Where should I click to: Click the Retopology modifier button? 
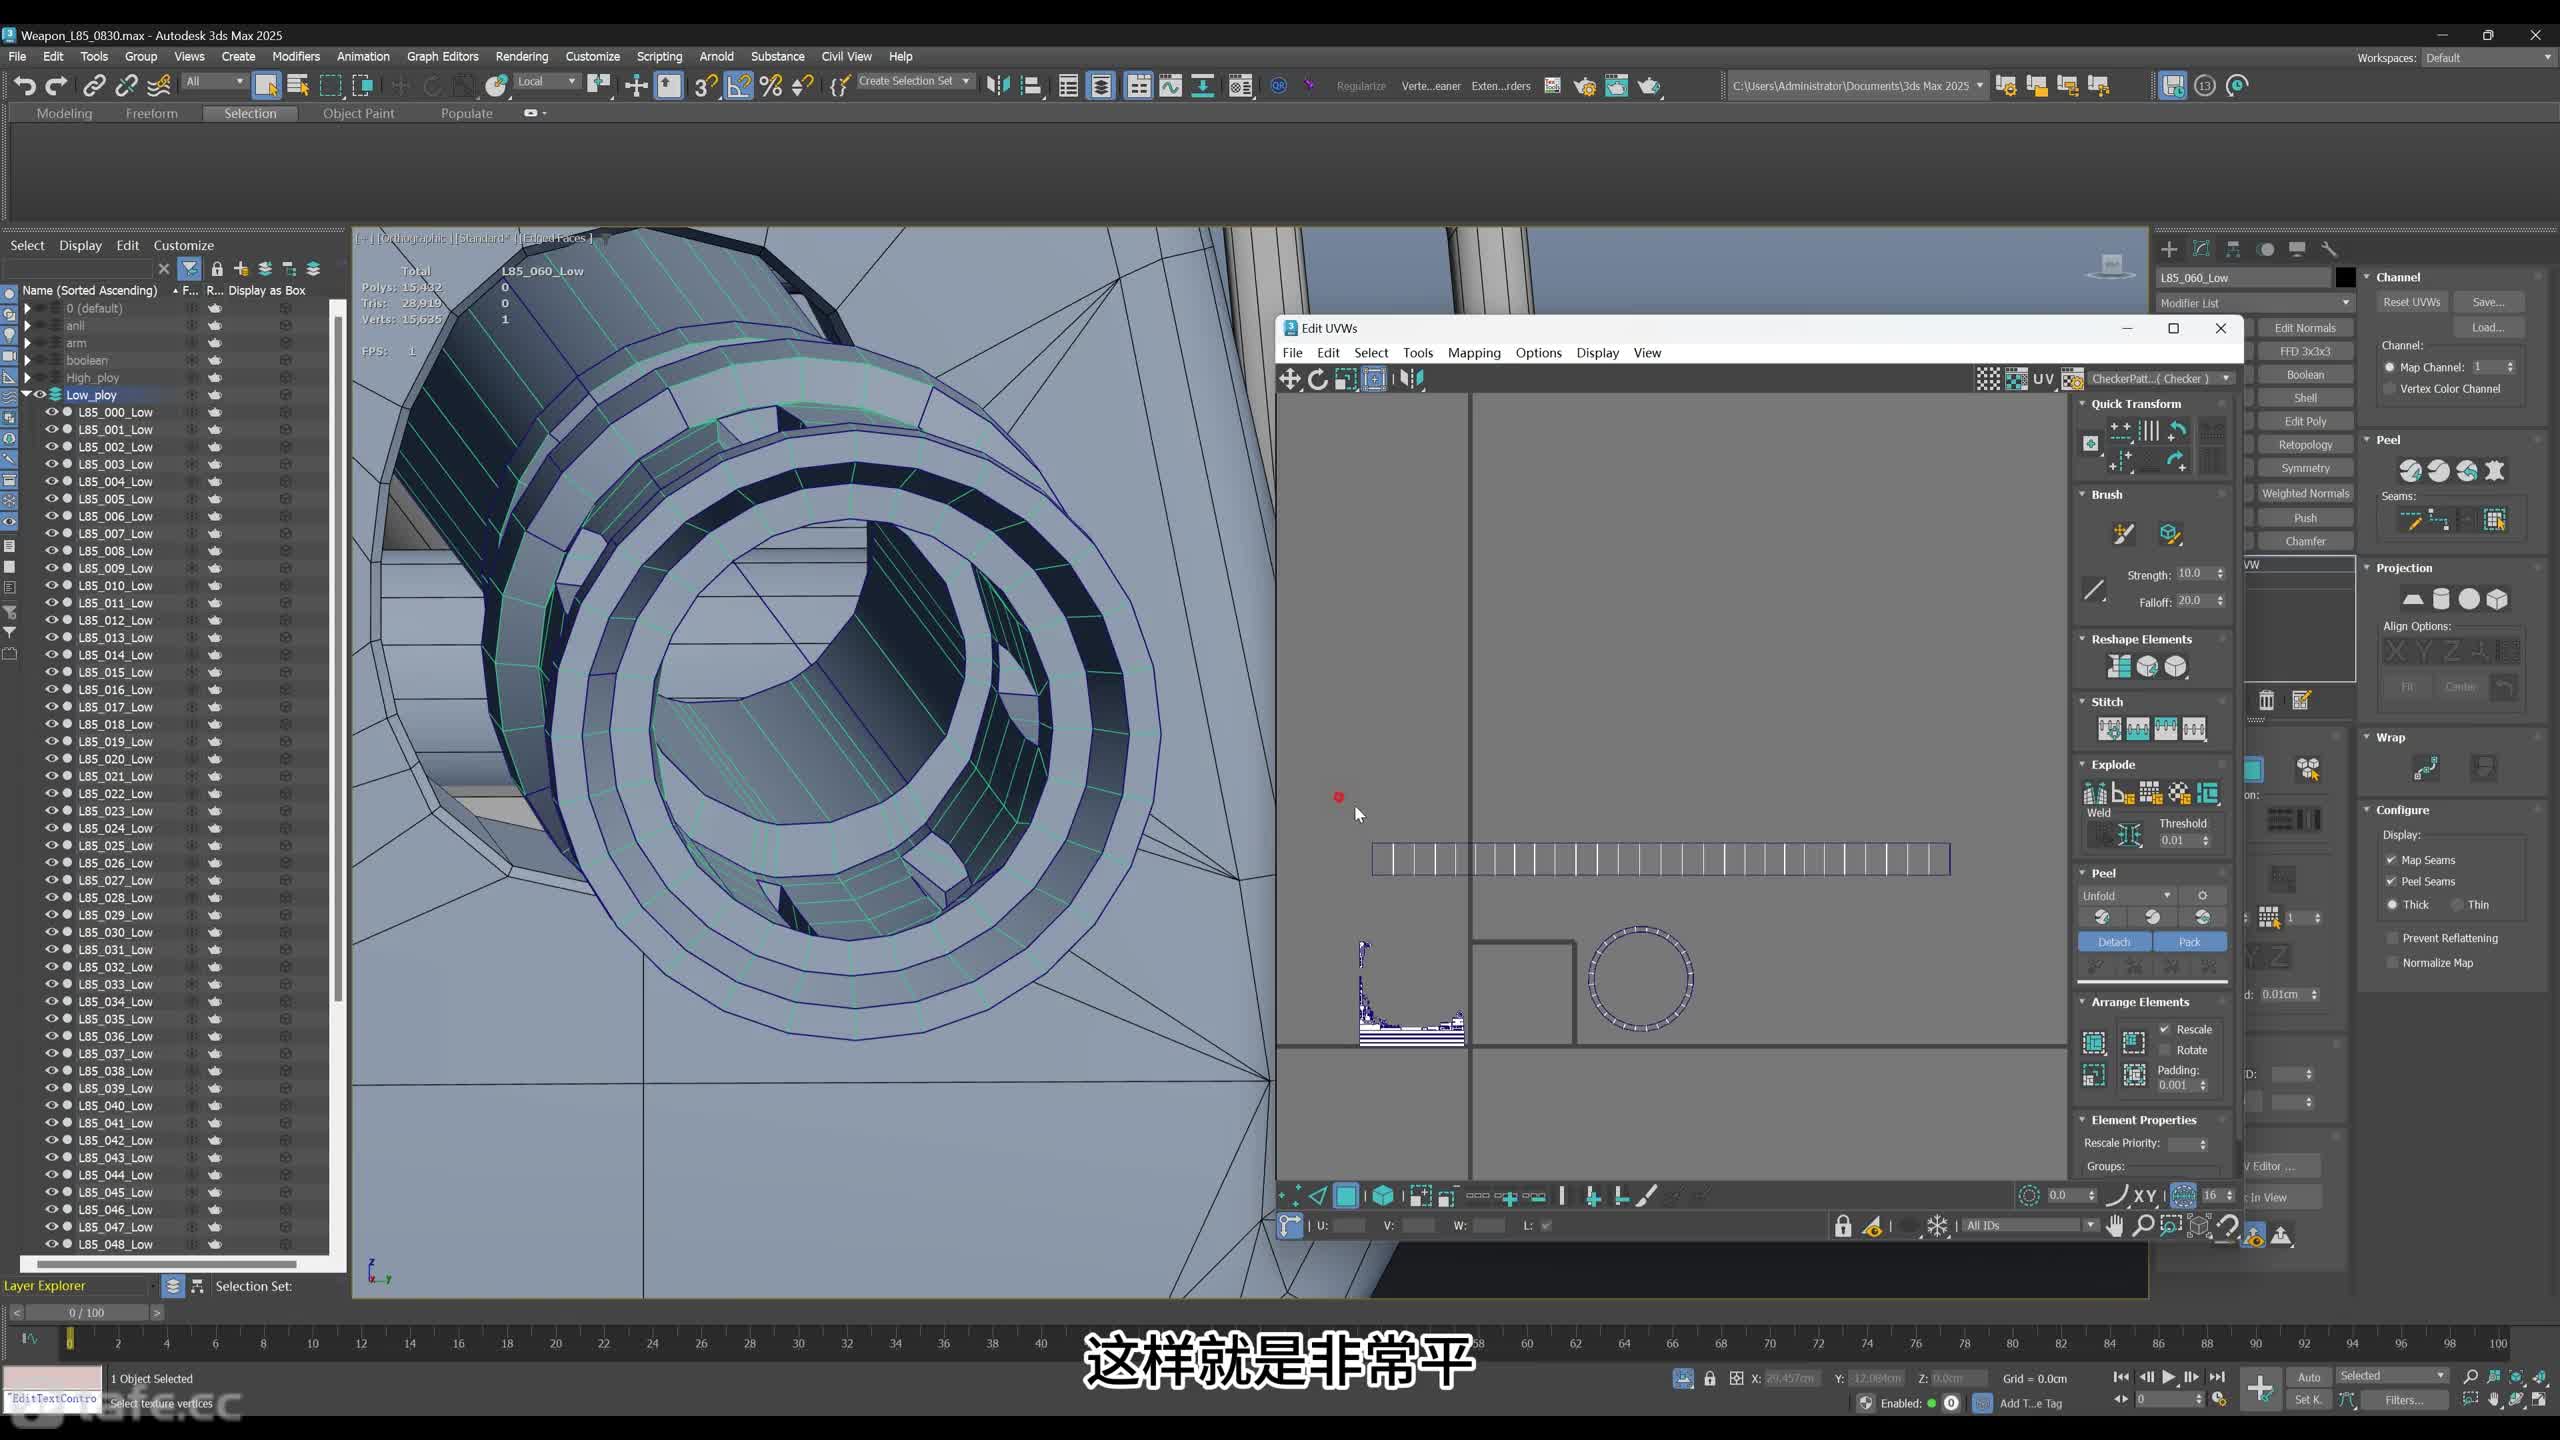tap(2305, 445)
